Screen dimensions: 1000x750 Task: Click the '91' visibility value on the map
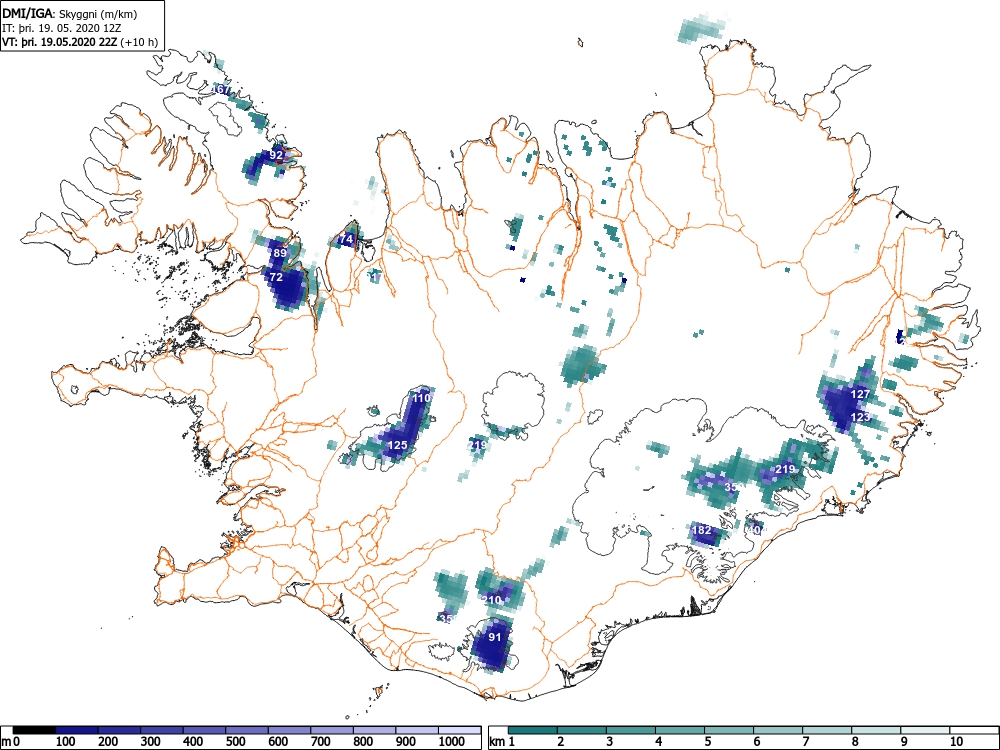coord(495,637)
